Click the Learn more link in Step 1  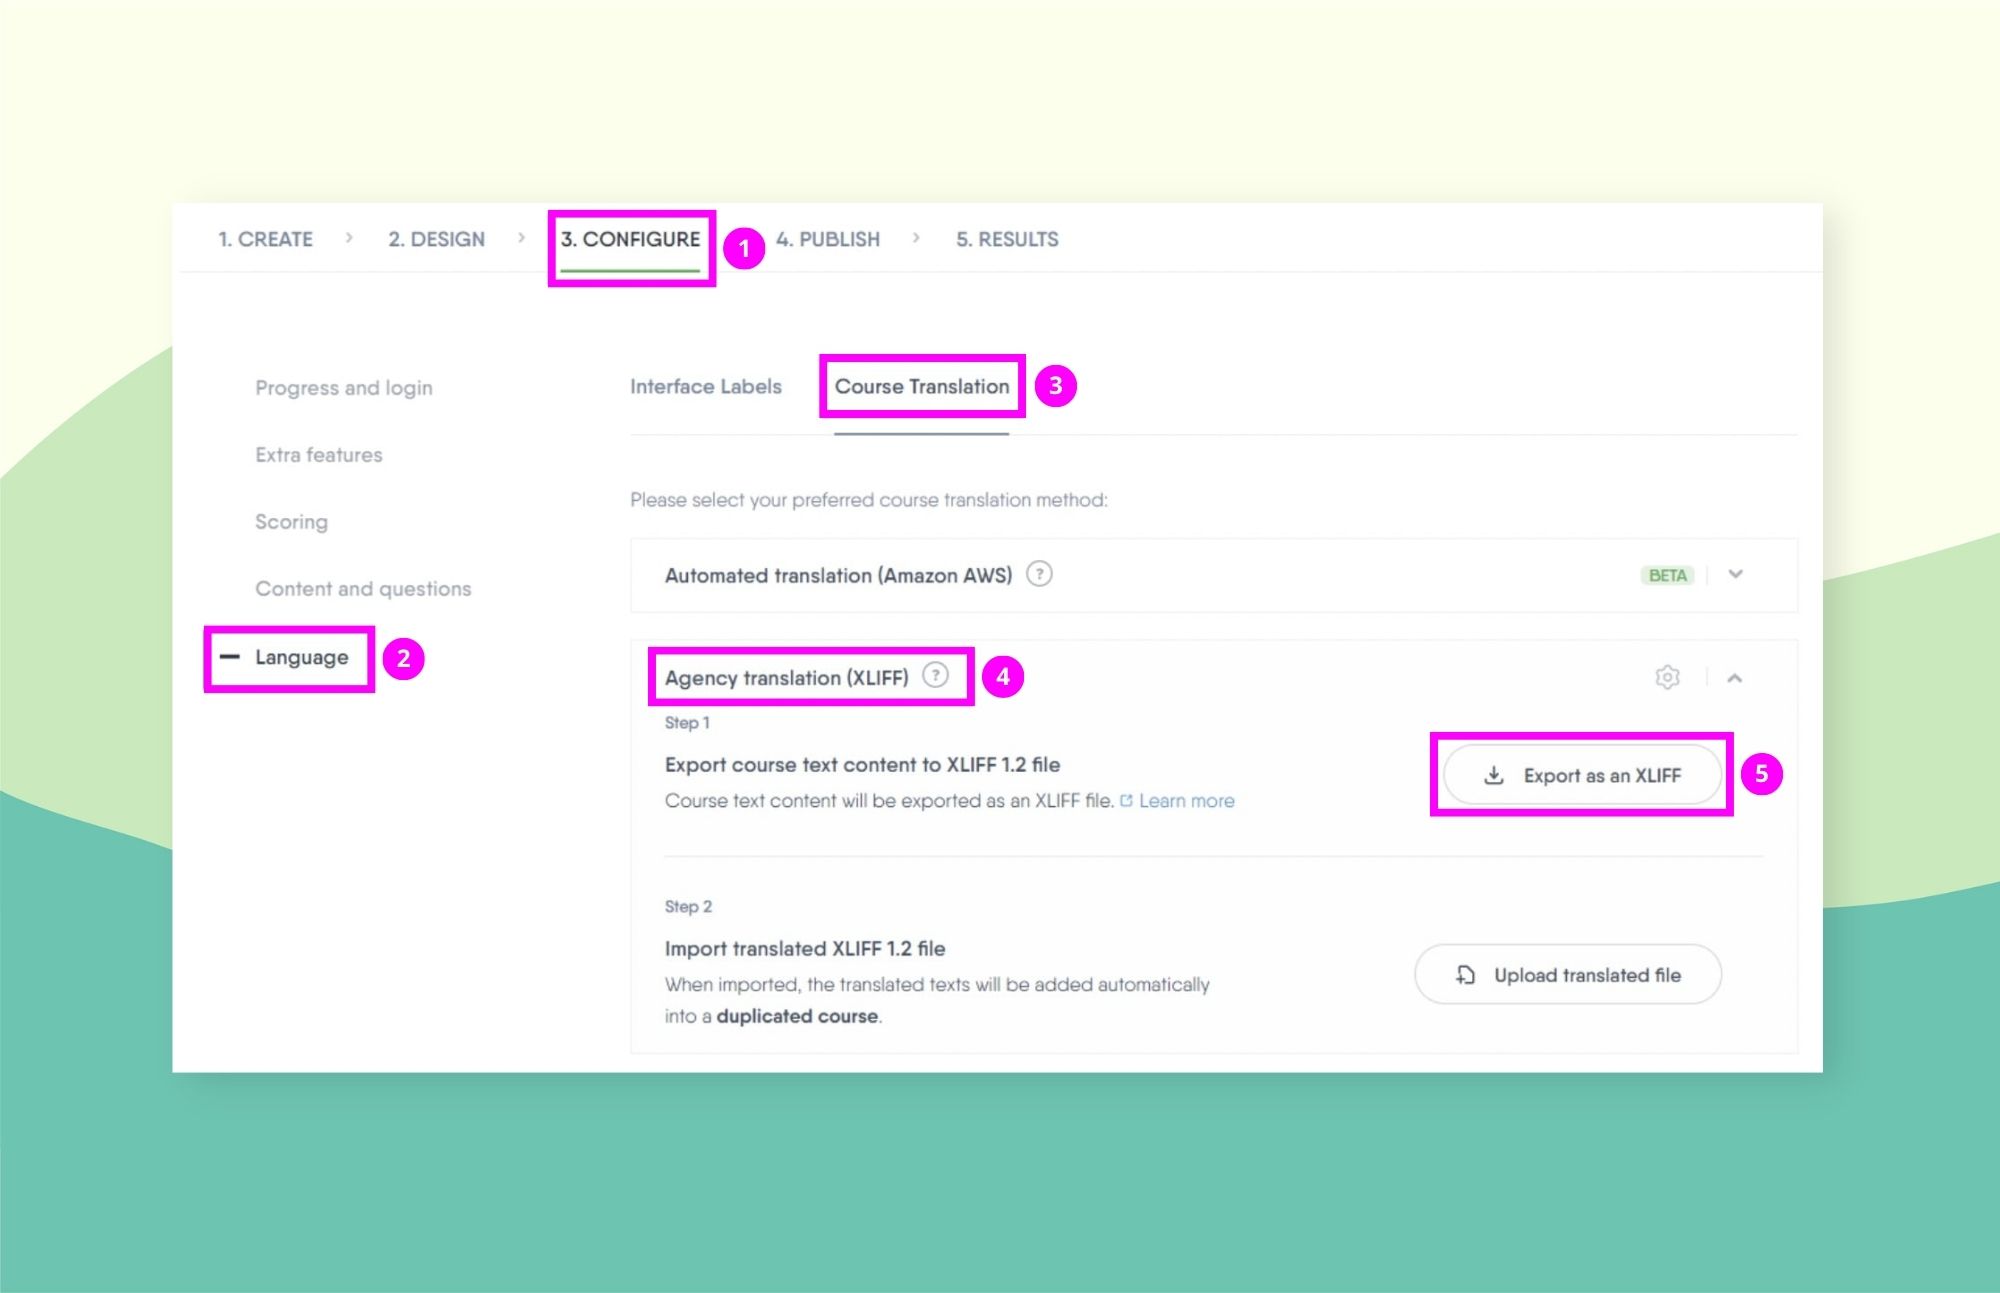point(1187,799)
